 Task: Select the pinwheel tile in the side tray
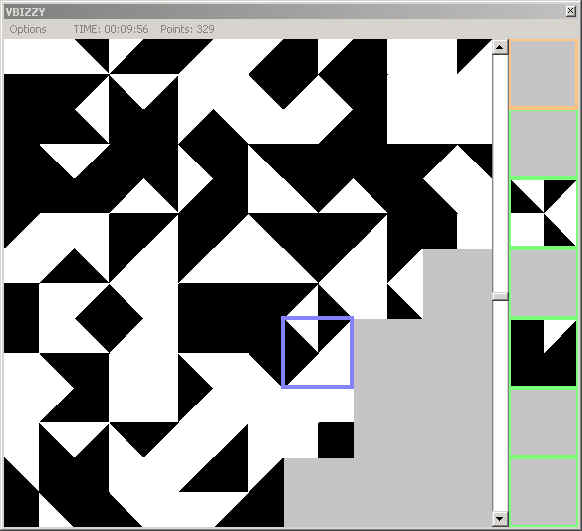(543, 213)
